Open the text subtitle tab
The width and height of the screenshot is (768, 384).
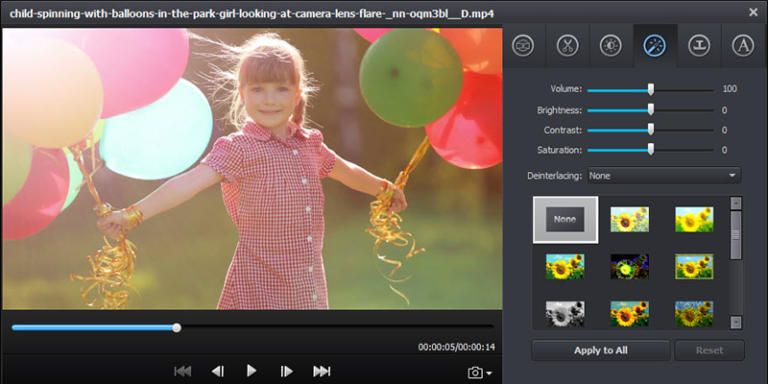click(x=743, y=46)
